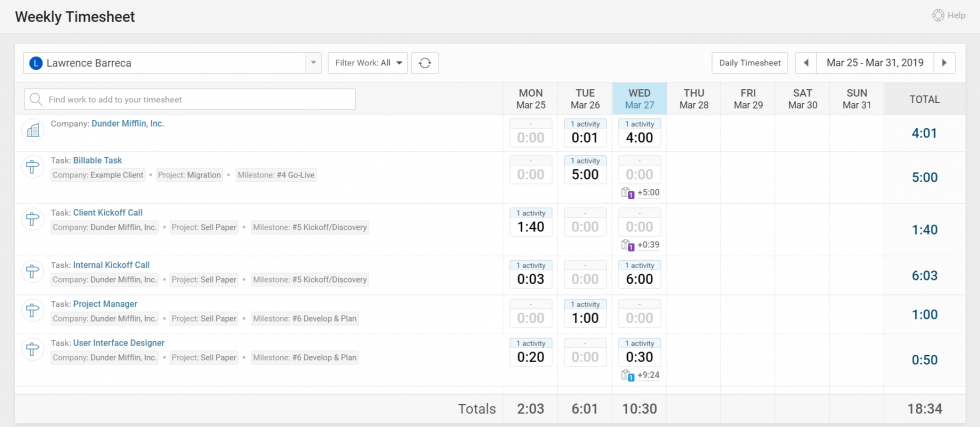
Task: Select the WED Mar 27 column header
Action: pos(639,99)
